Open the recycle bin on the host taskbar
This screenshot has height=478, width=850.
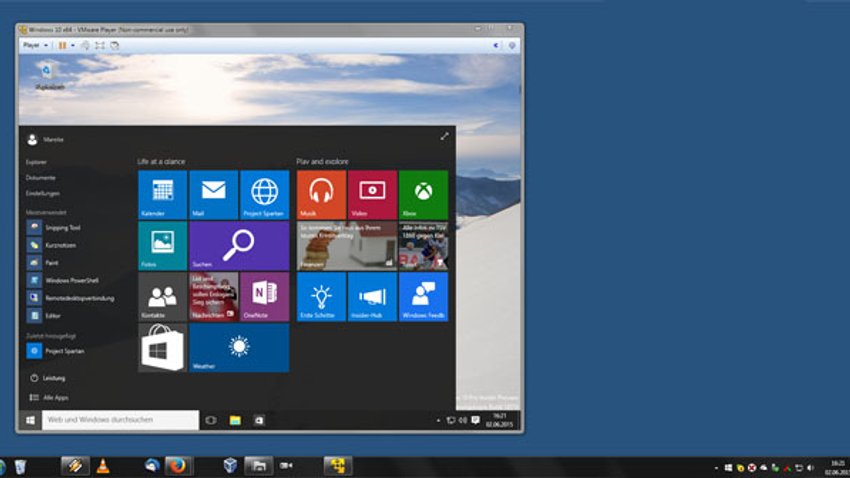click(x=20, y=467)
